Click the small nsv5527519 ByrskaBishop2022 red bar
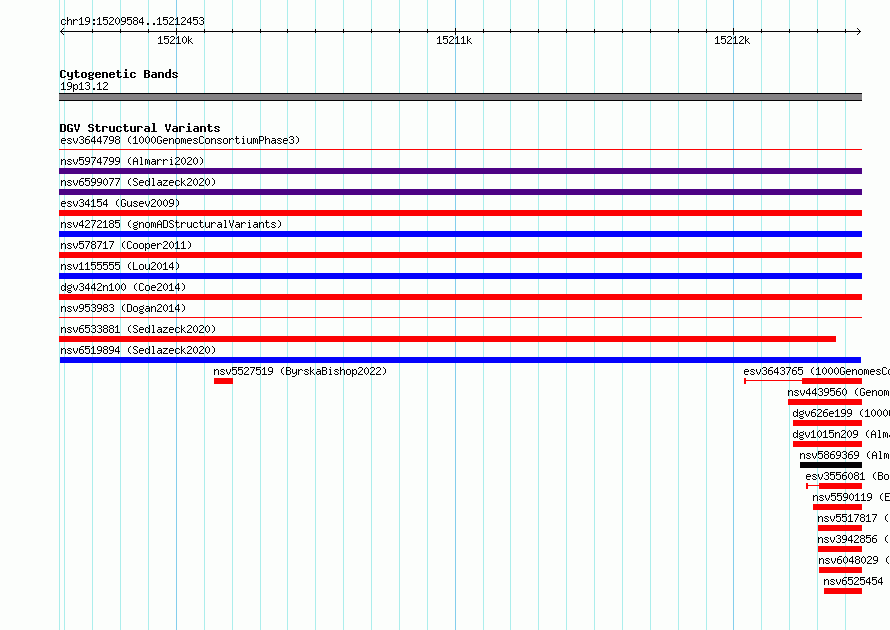This screenshot has height=630, width=890. (x=223, y=381)
